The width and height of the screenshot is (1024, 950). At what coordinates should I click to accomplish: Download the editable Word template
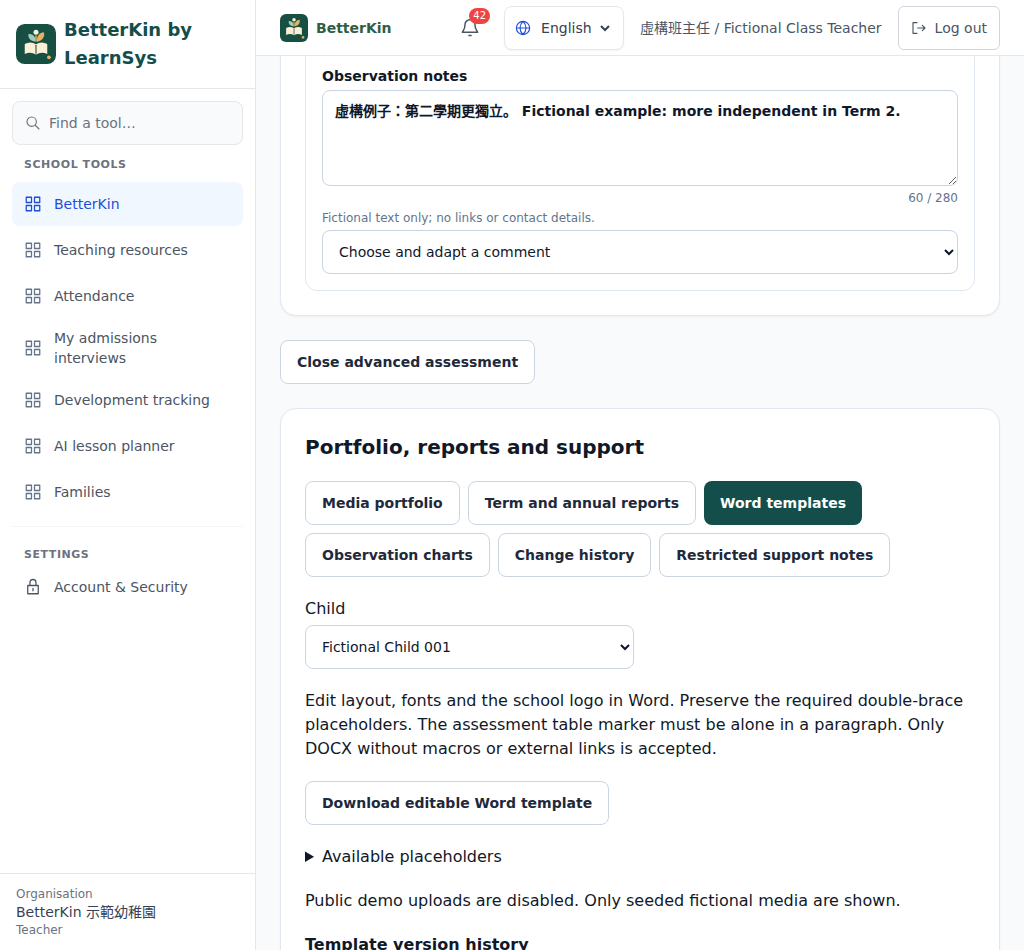[456, 803]
